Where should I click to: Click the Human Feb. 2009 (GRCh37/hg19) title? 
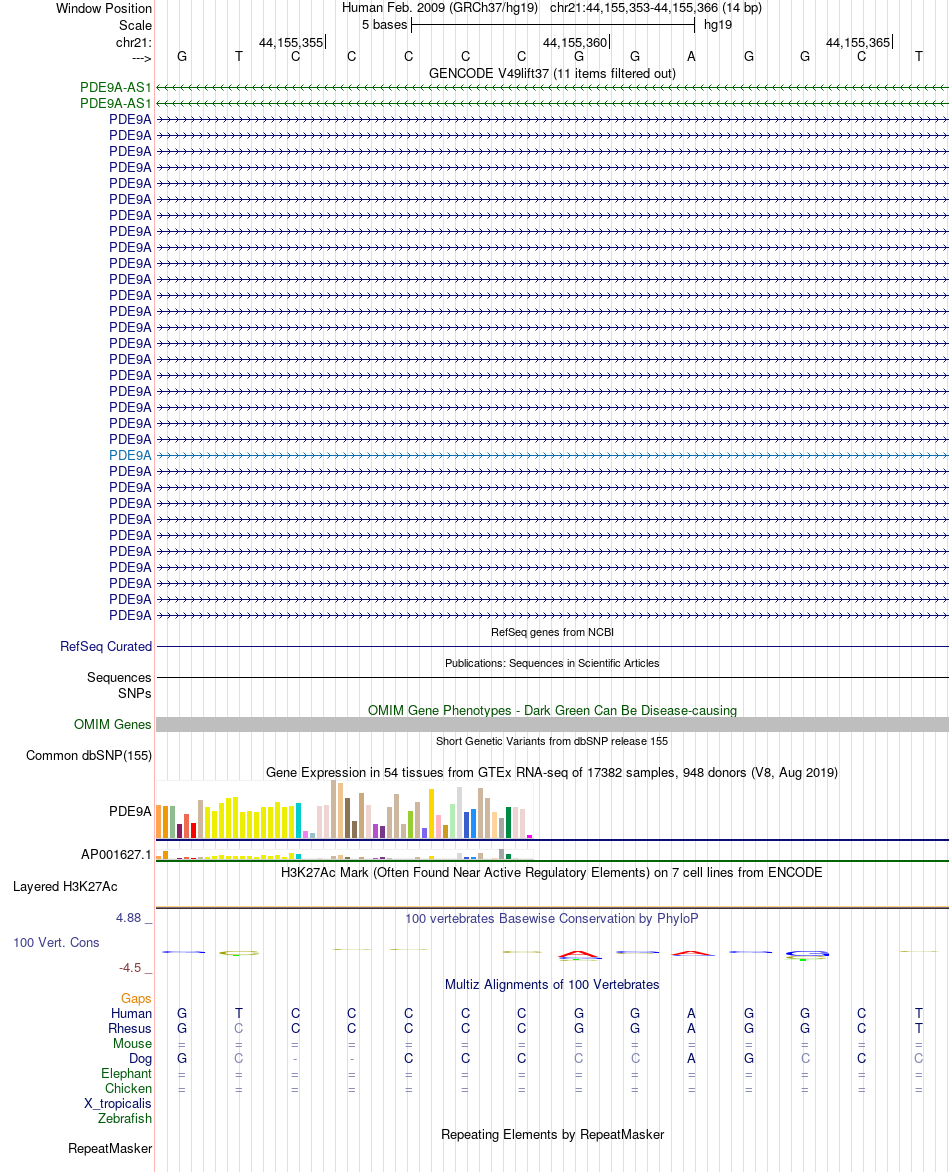pos(439,8)
